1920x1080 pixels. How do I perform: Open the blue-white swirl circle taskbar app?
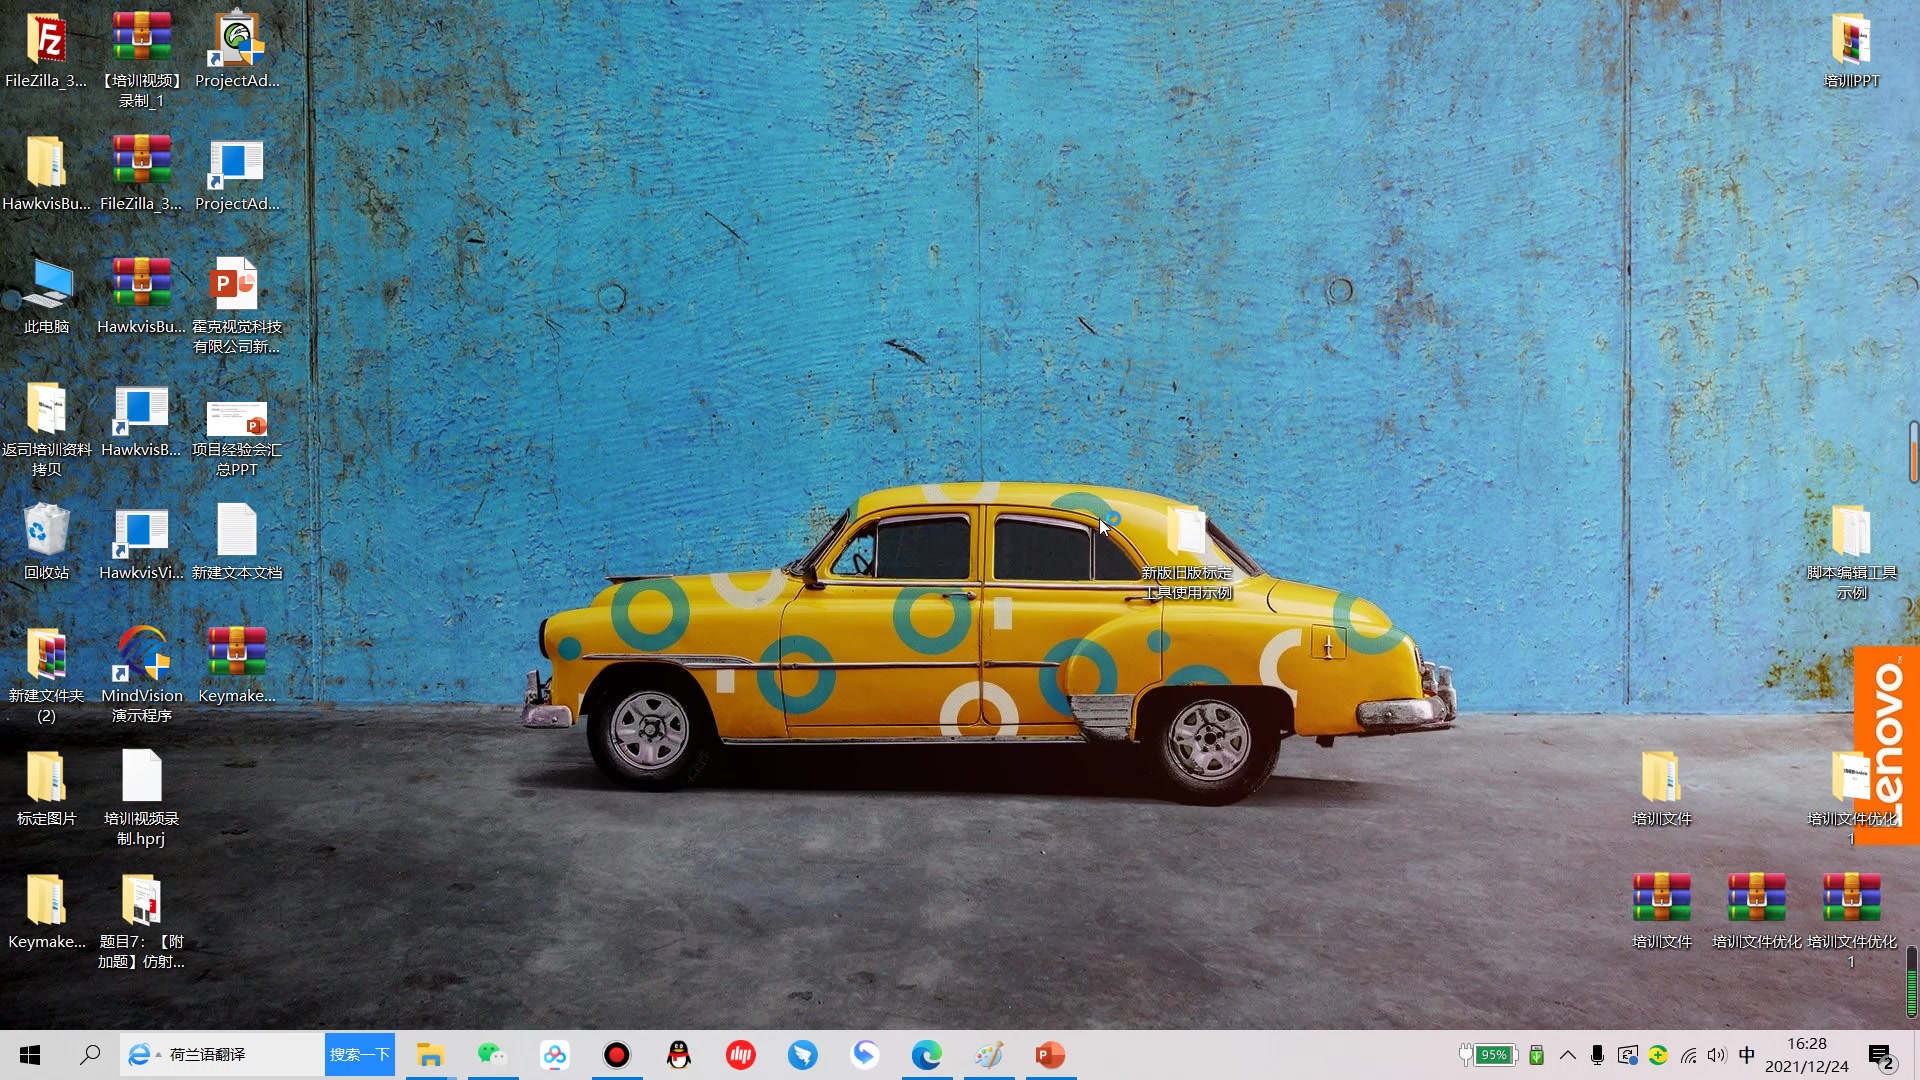pos(865,1055)
